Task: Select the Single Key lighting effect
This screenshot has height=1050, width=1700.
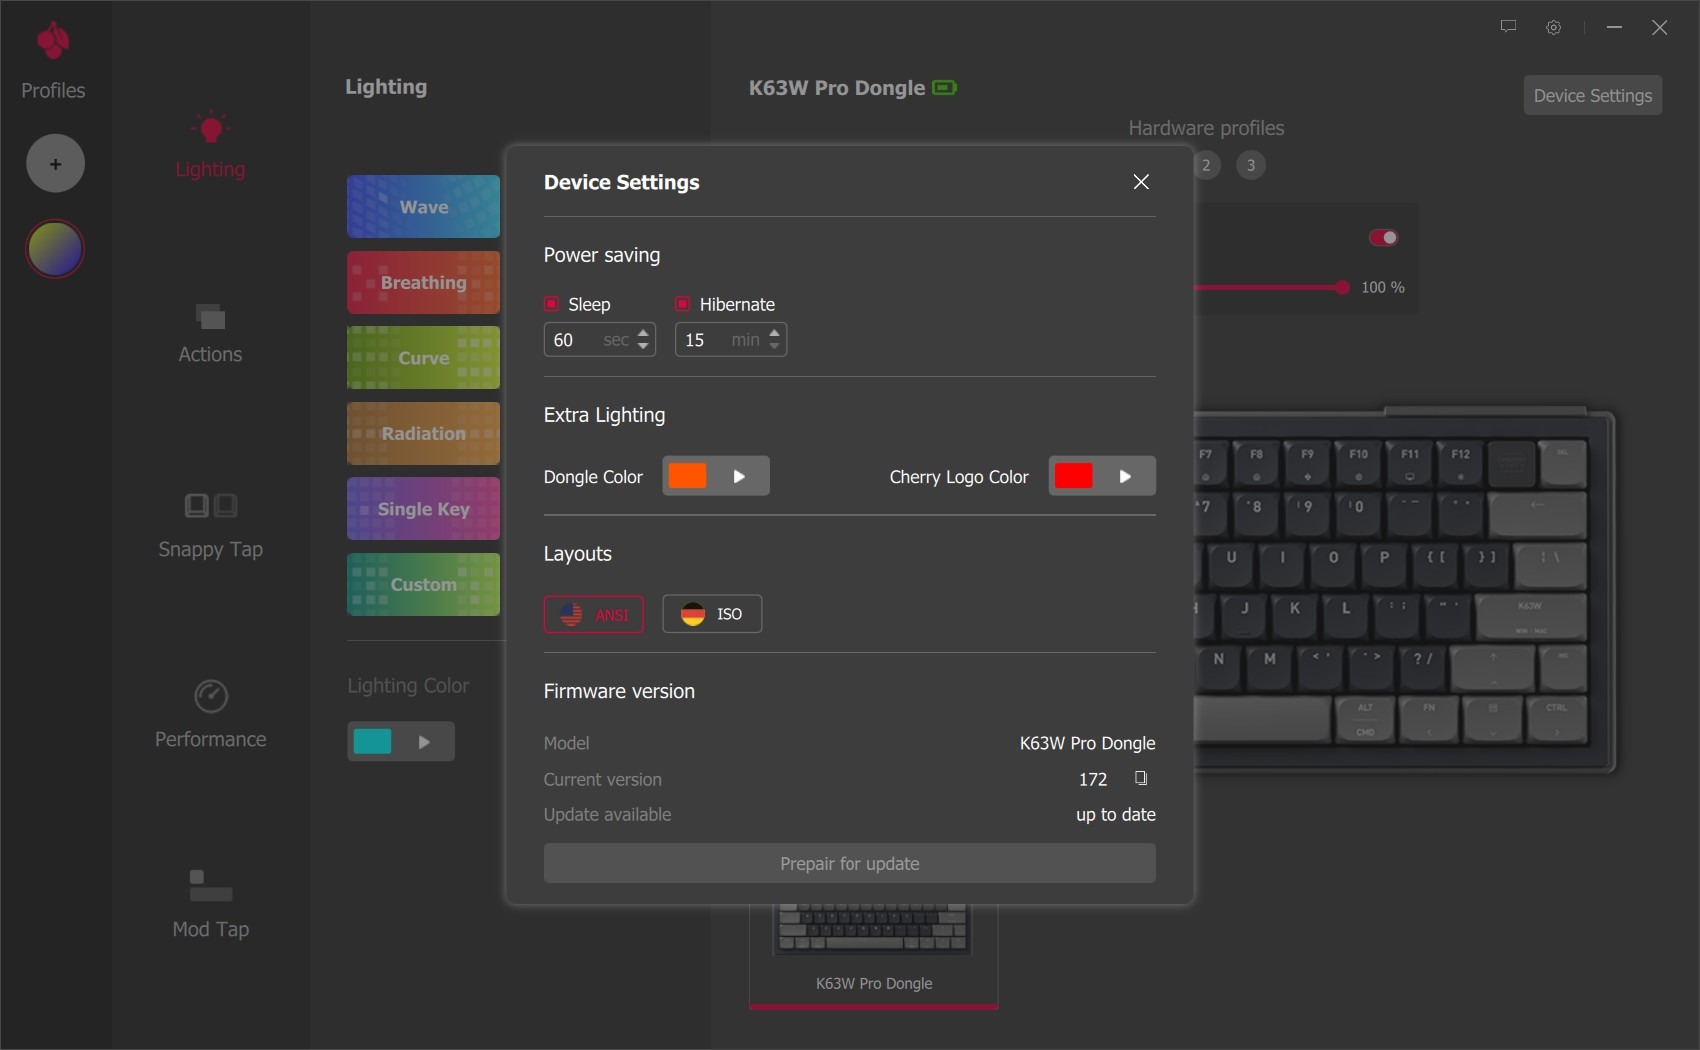Action: pos(423,509)
